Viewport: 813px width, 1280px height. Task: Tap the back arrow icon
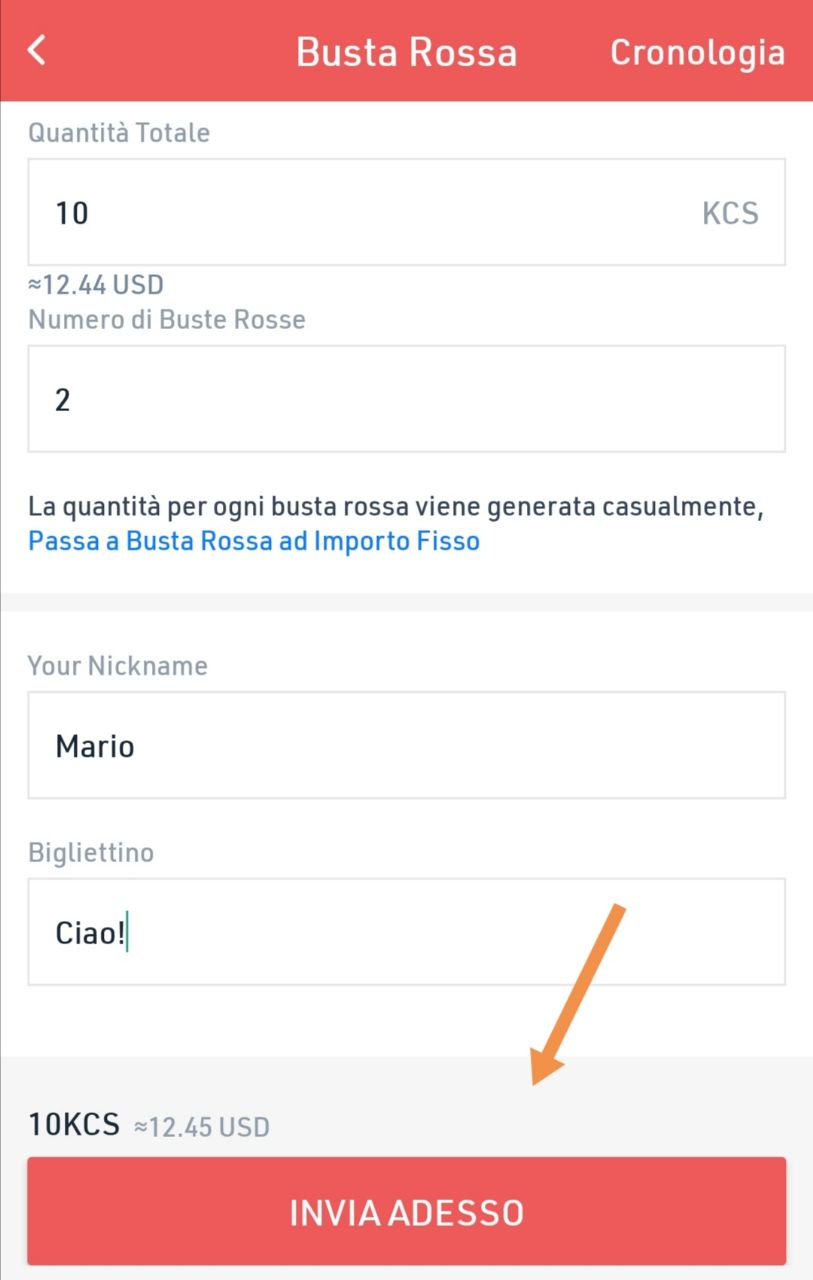37,50
